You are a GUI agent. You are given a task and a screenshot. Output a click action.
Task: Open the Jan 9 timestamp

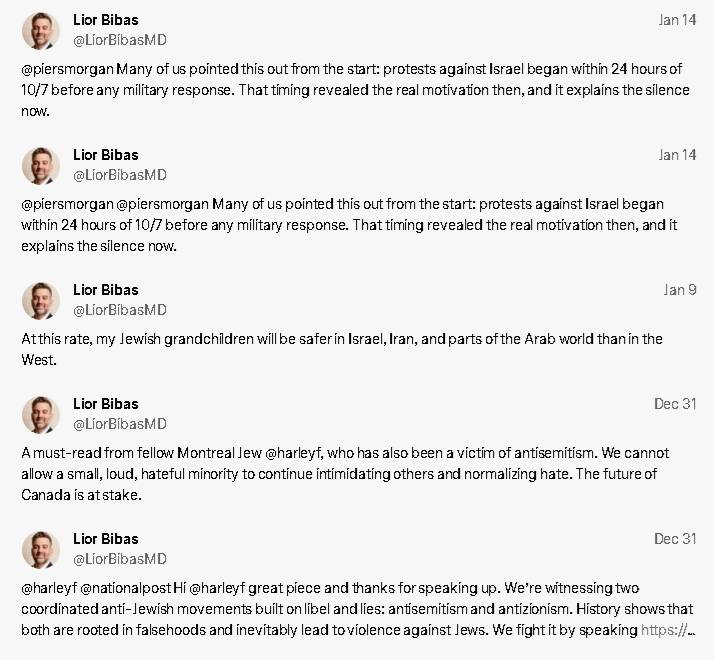[x=680, y=290]
